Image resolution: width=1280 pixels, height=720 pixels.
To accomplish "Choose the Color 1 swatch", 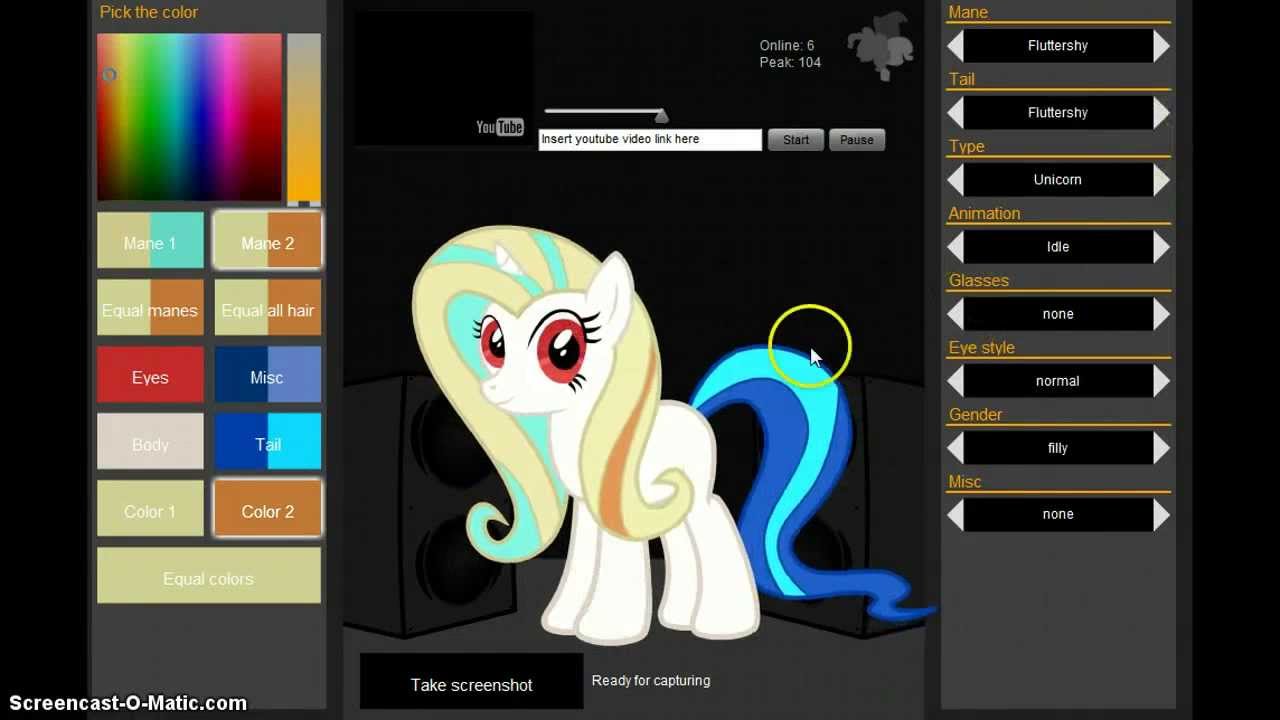I will [150, 509].
